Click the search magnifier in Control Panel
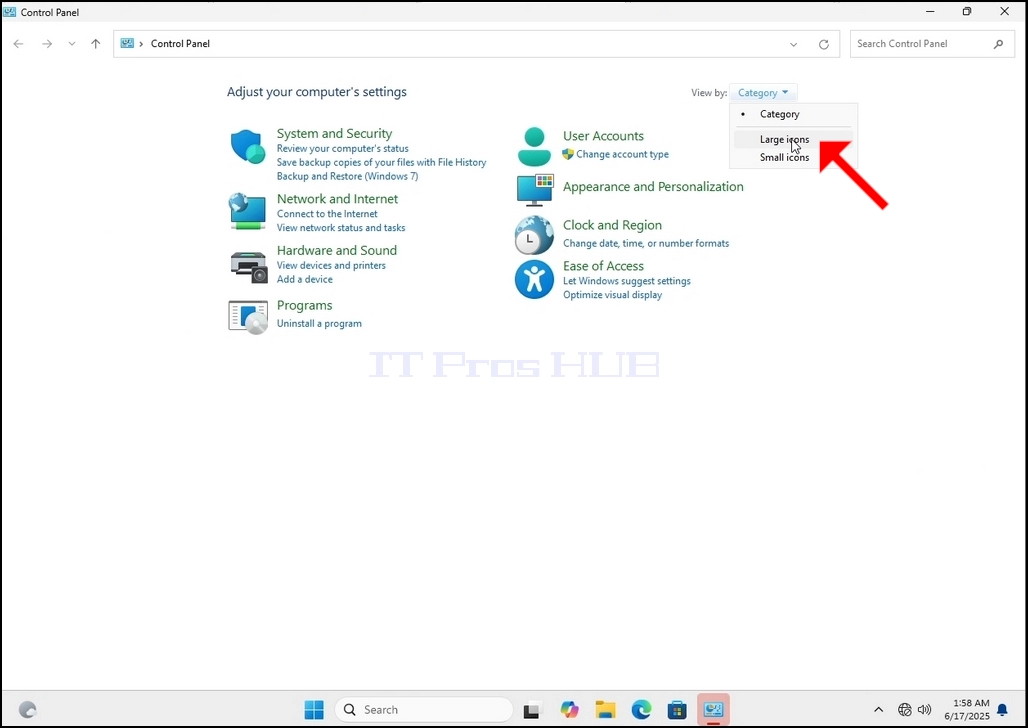This screenshot has height=728, width=1028. (x=998, y=44)
